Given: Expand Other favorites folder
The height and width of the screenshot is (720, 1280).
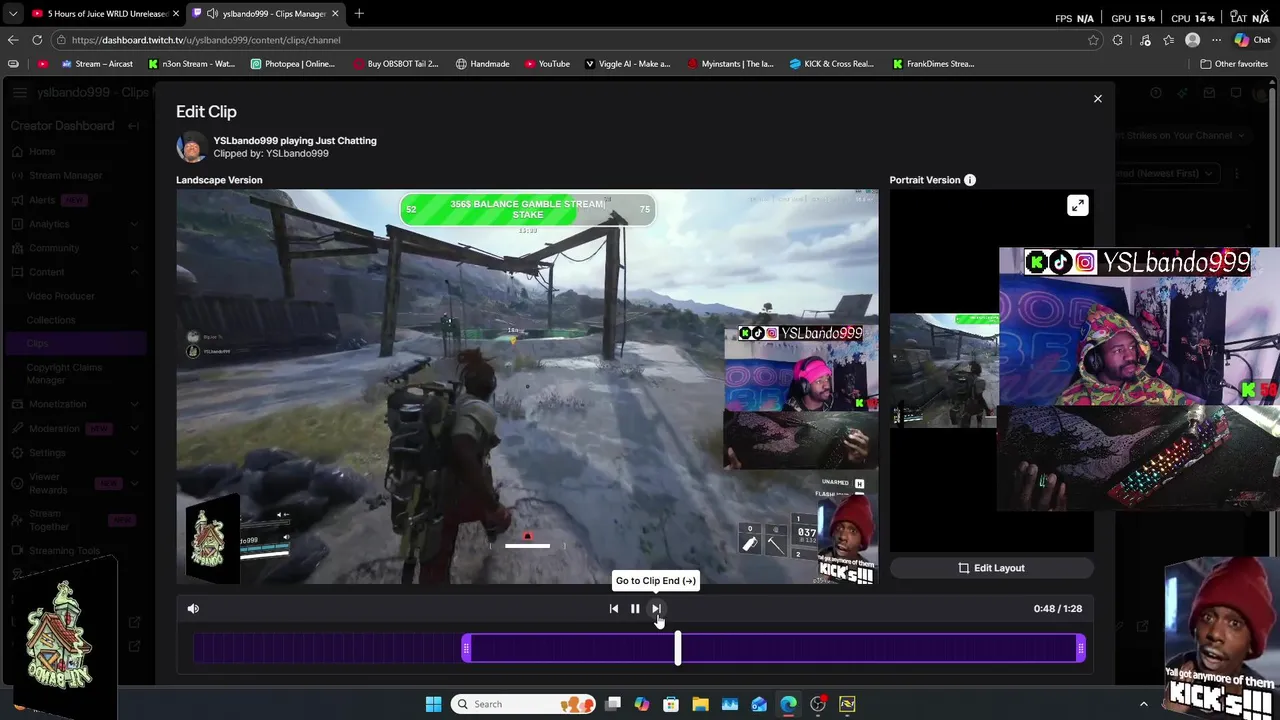Looking at the screenshot, I should tap(1234, 64).
